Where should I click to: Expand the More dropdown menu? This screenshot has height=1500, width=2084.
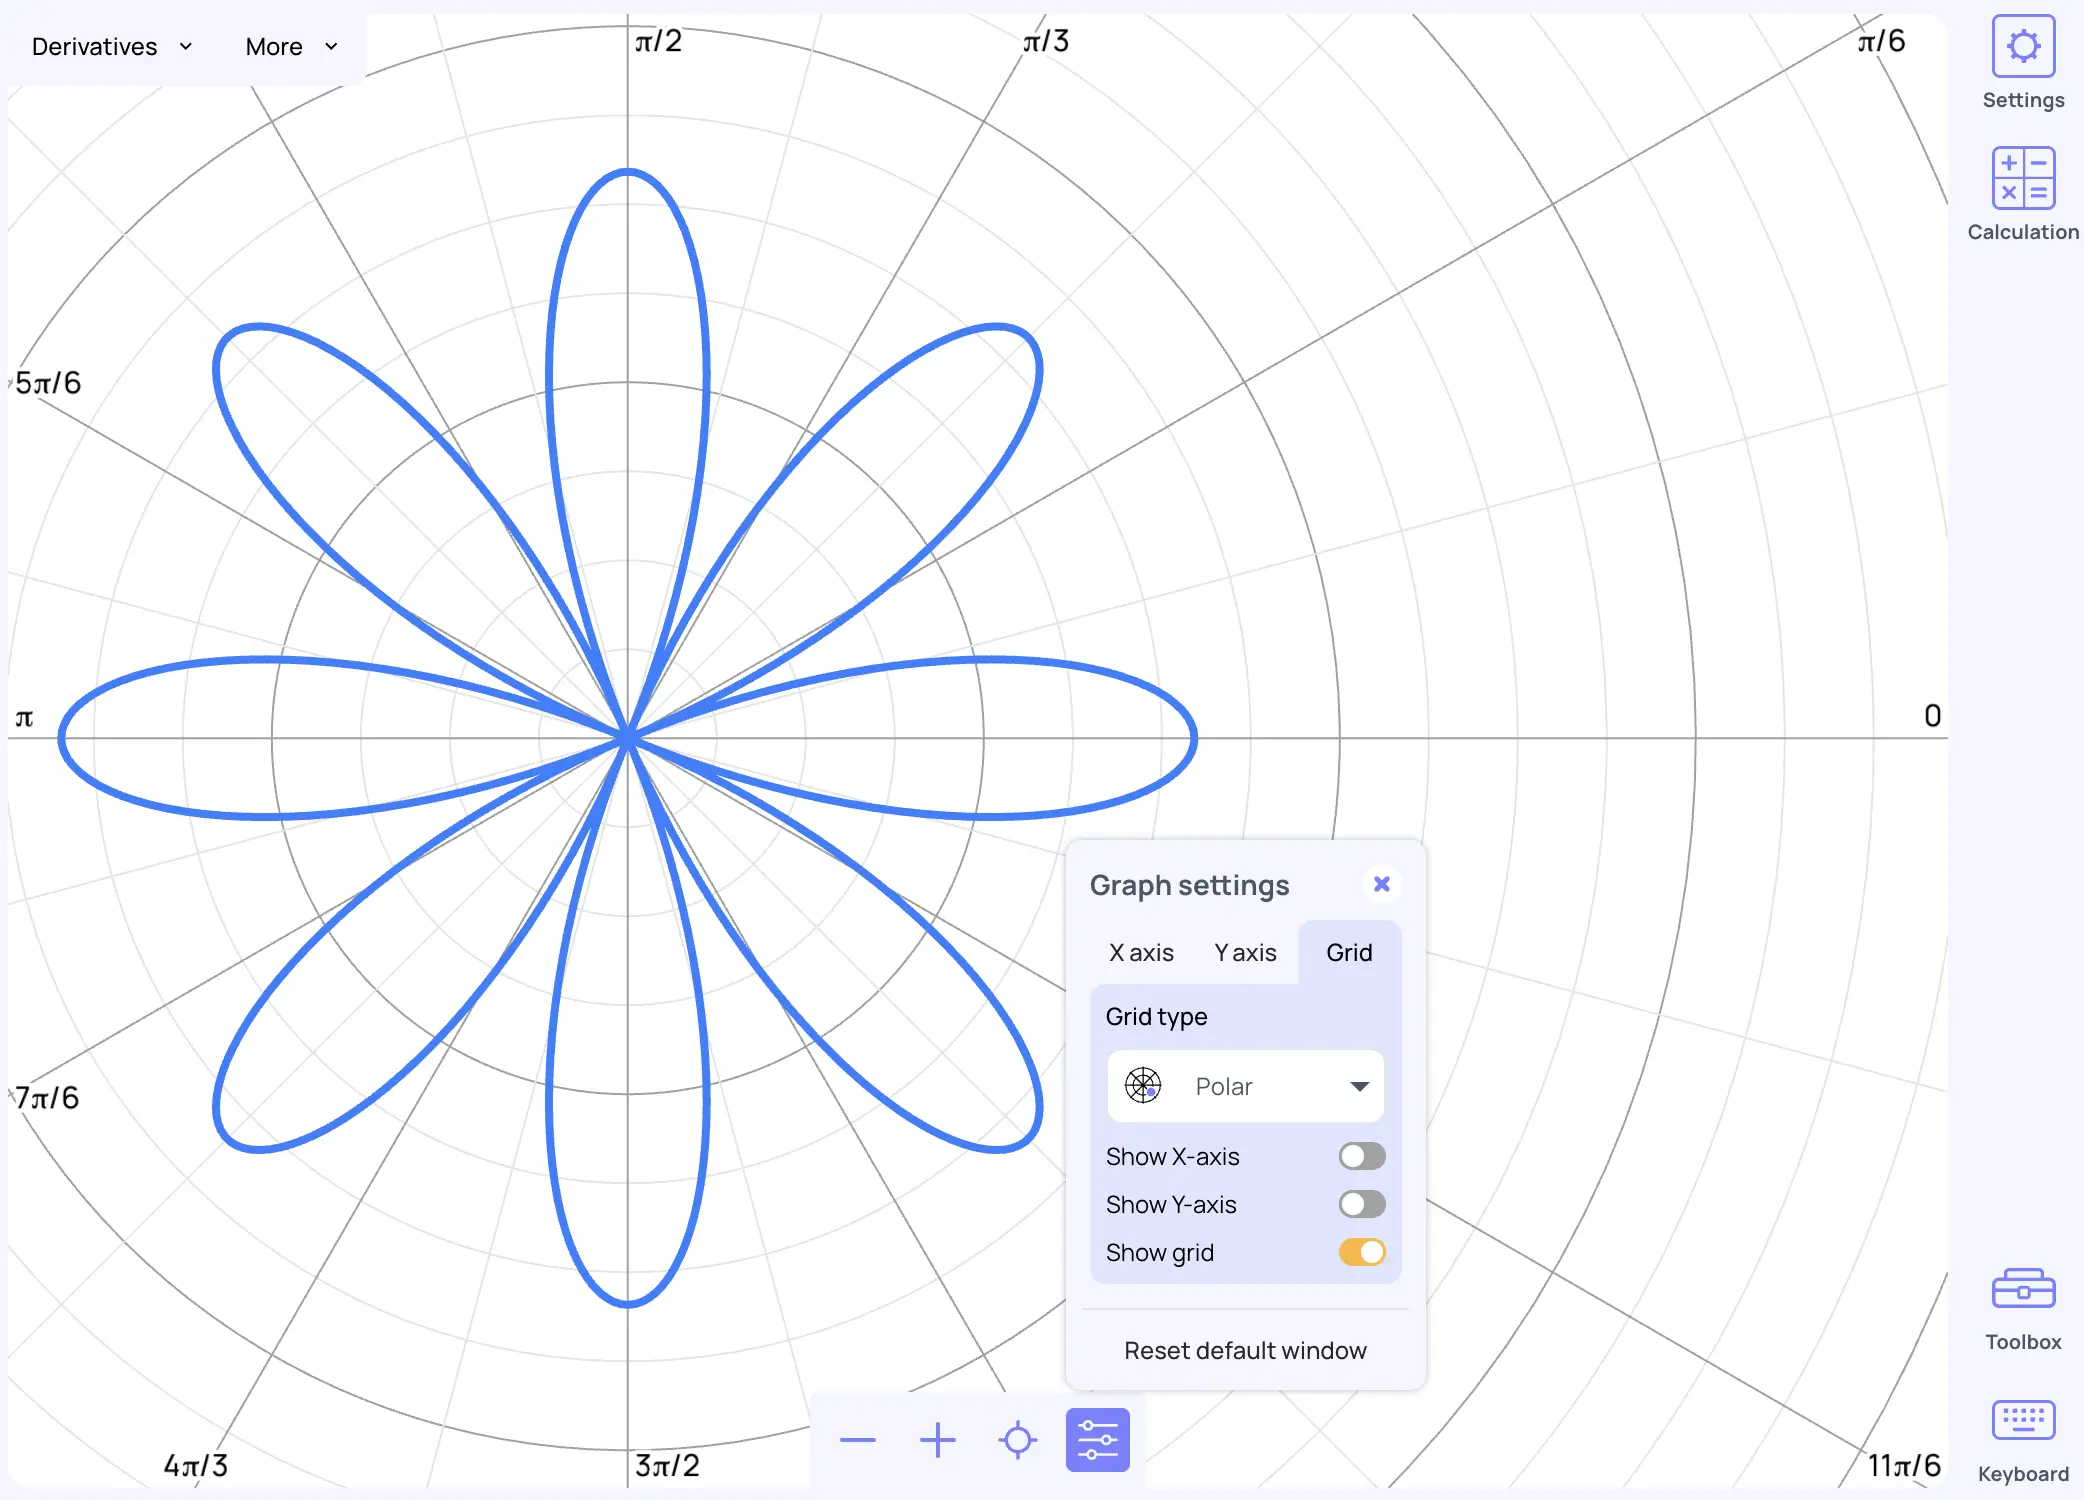[x=292, y=47]
